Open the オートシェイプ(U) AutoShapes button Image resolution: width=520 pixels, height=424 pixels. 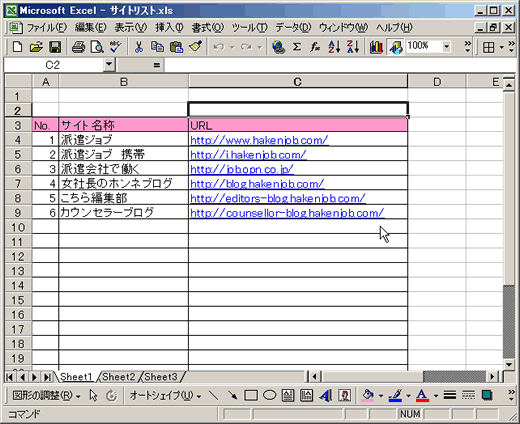(165, 396)
